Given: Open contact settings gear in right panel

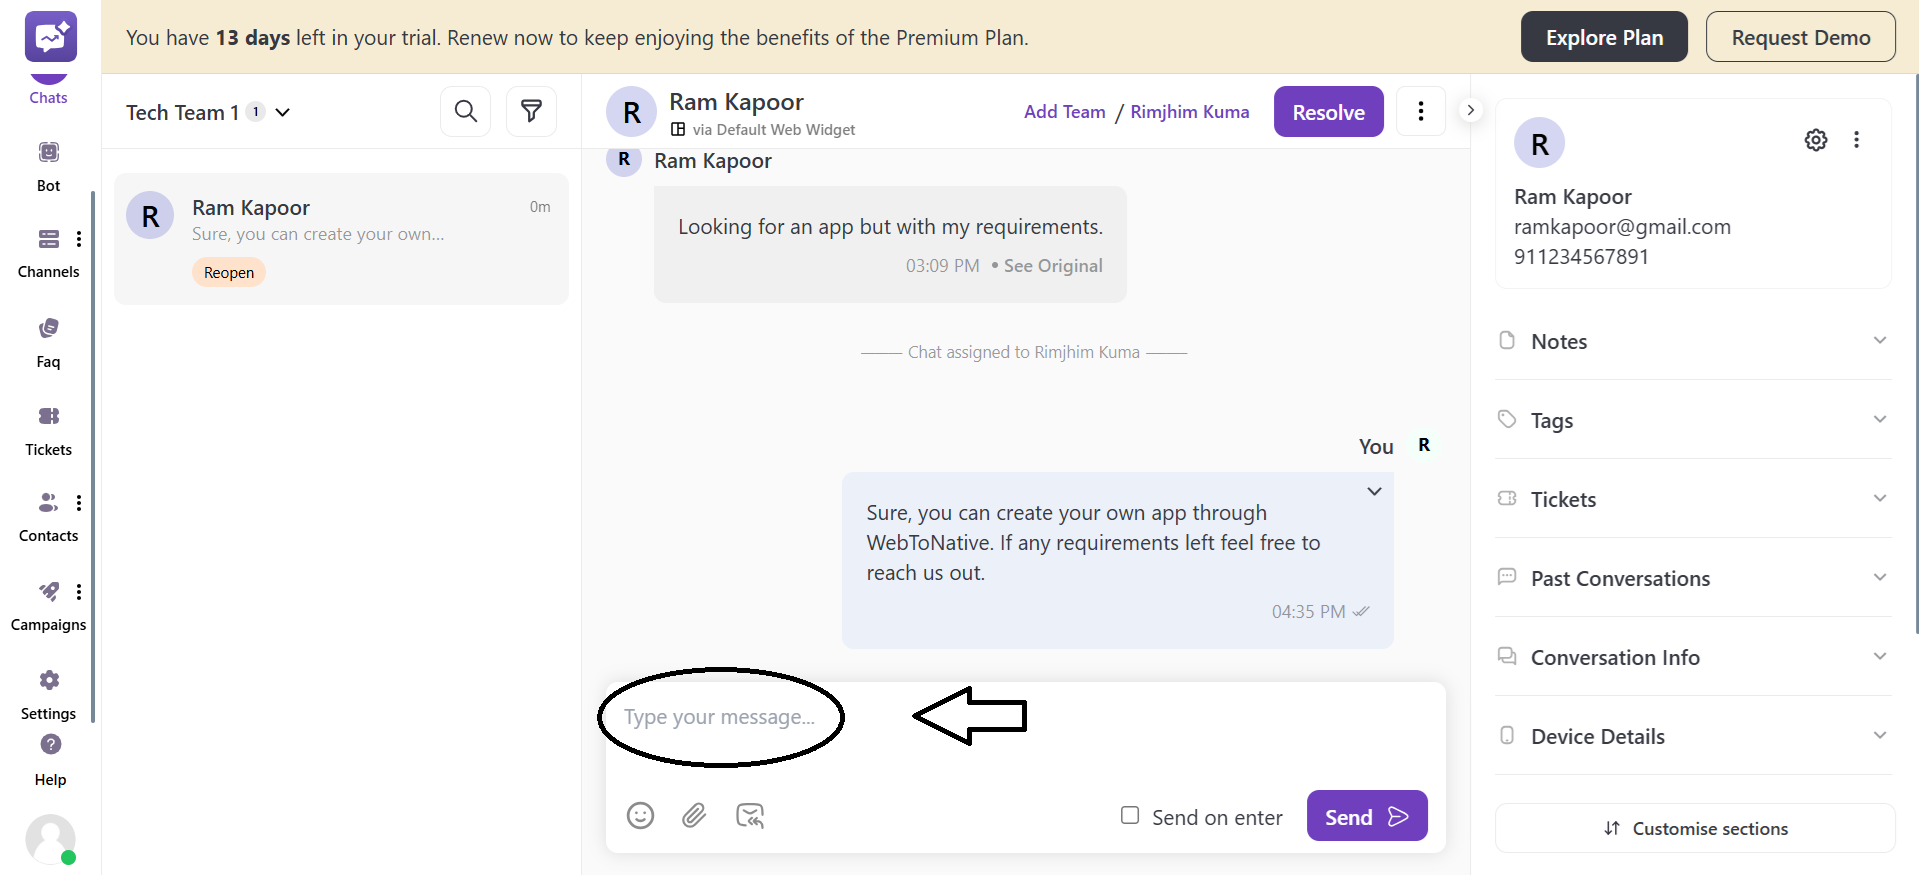Looking at the screenshot, I should pos(1816,139).
